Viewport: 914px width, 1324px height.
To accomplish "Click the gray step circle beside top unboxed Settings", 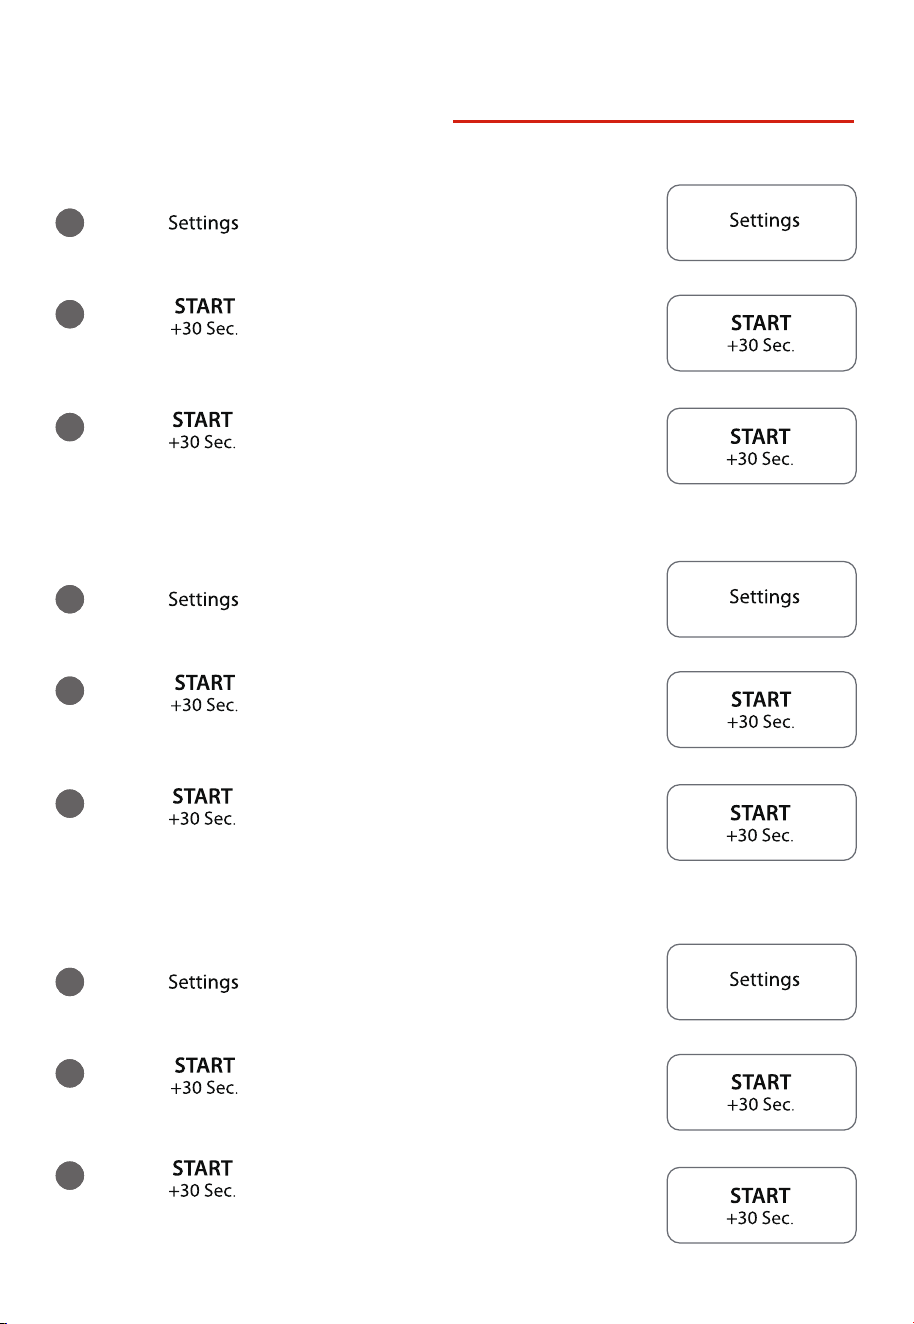I will coord(69,223).
